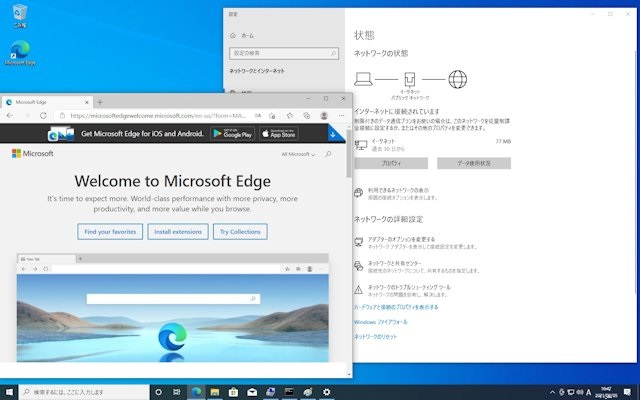Switch to Settings gear on taskbar
640x400 pixels.
[x=327, y=392]
